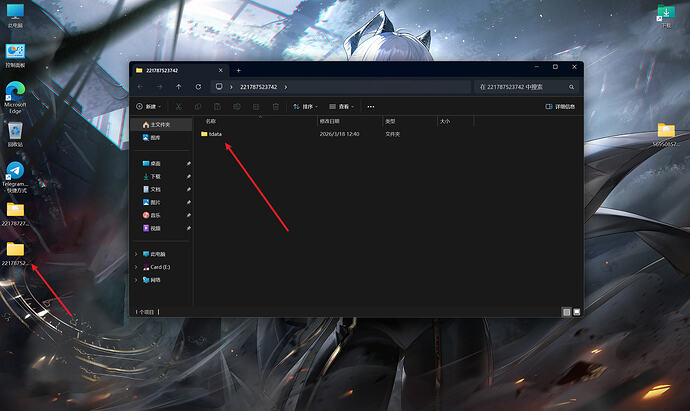Select the tdata folder row
690x411 pixels.
point(336,134)
